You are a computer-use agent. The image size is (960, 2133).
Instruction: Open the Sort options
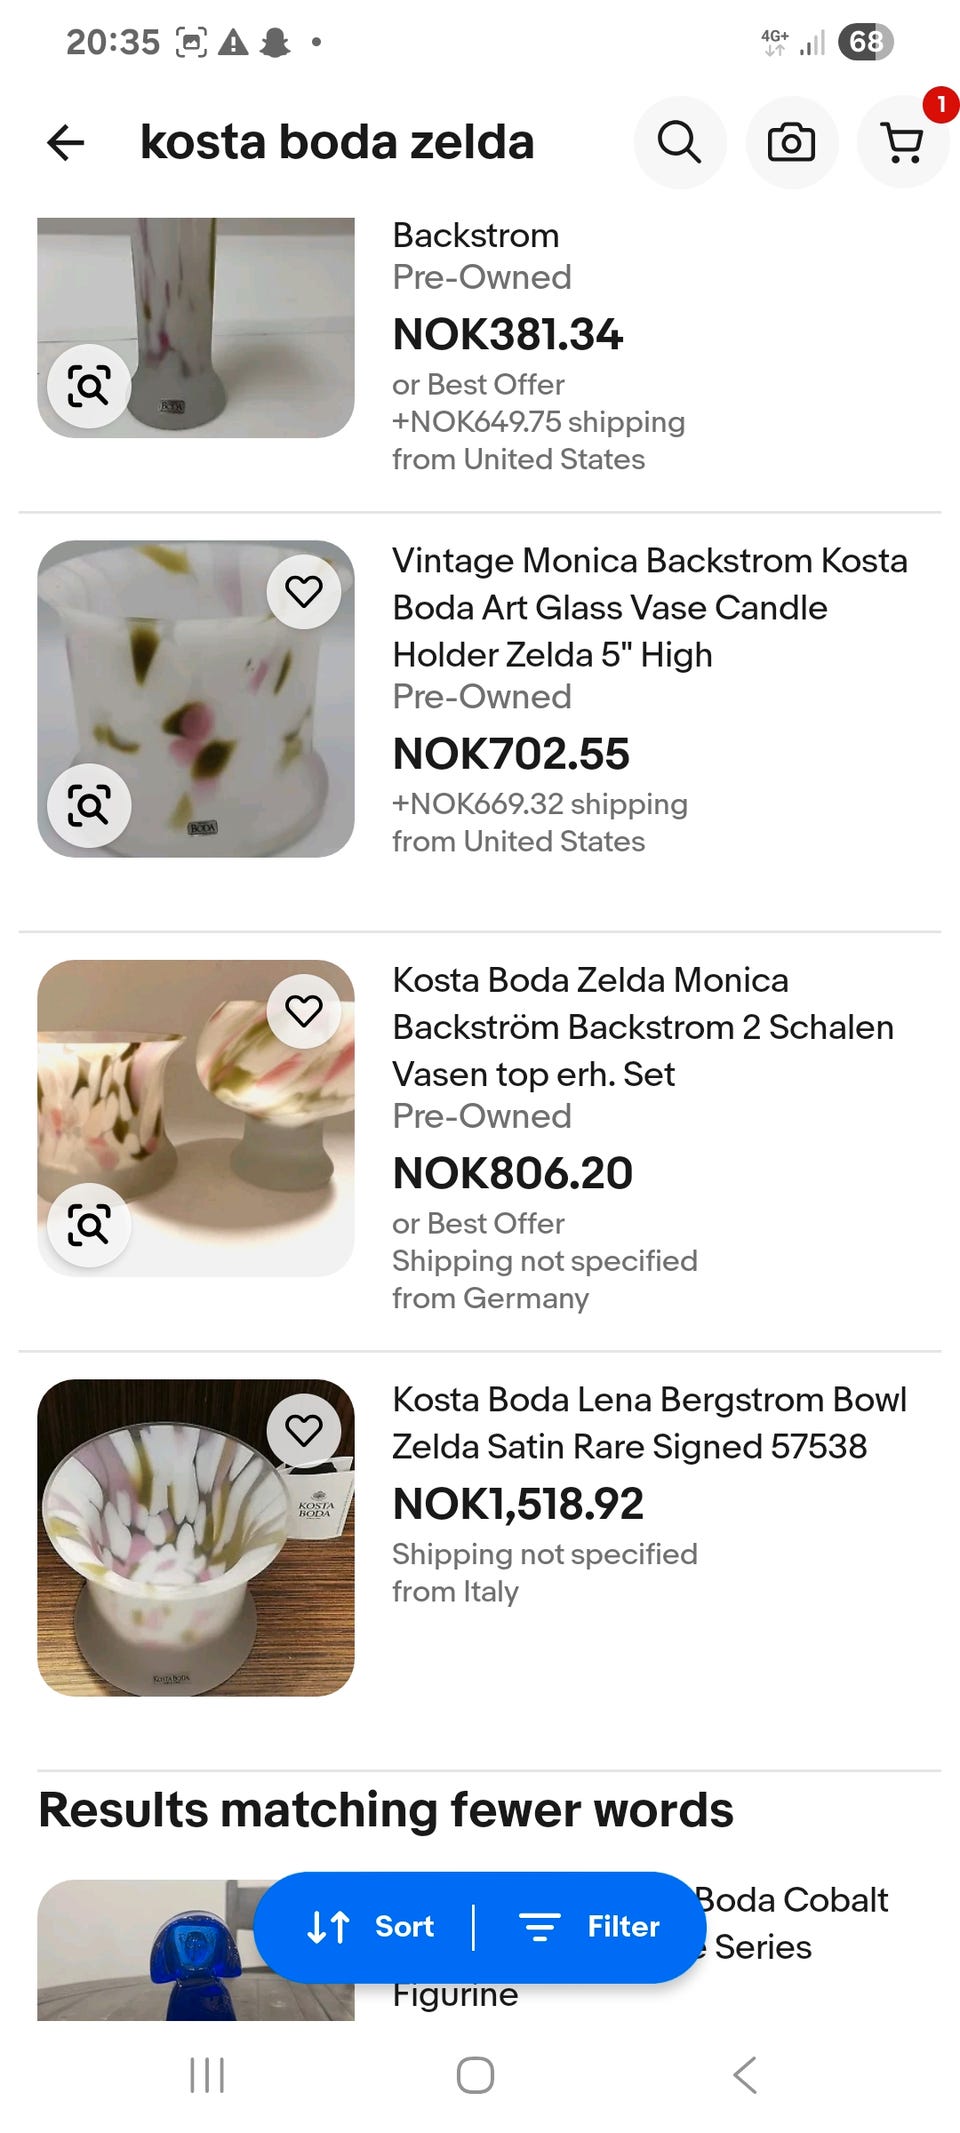pyautogui.click(x=370, y=1926)
